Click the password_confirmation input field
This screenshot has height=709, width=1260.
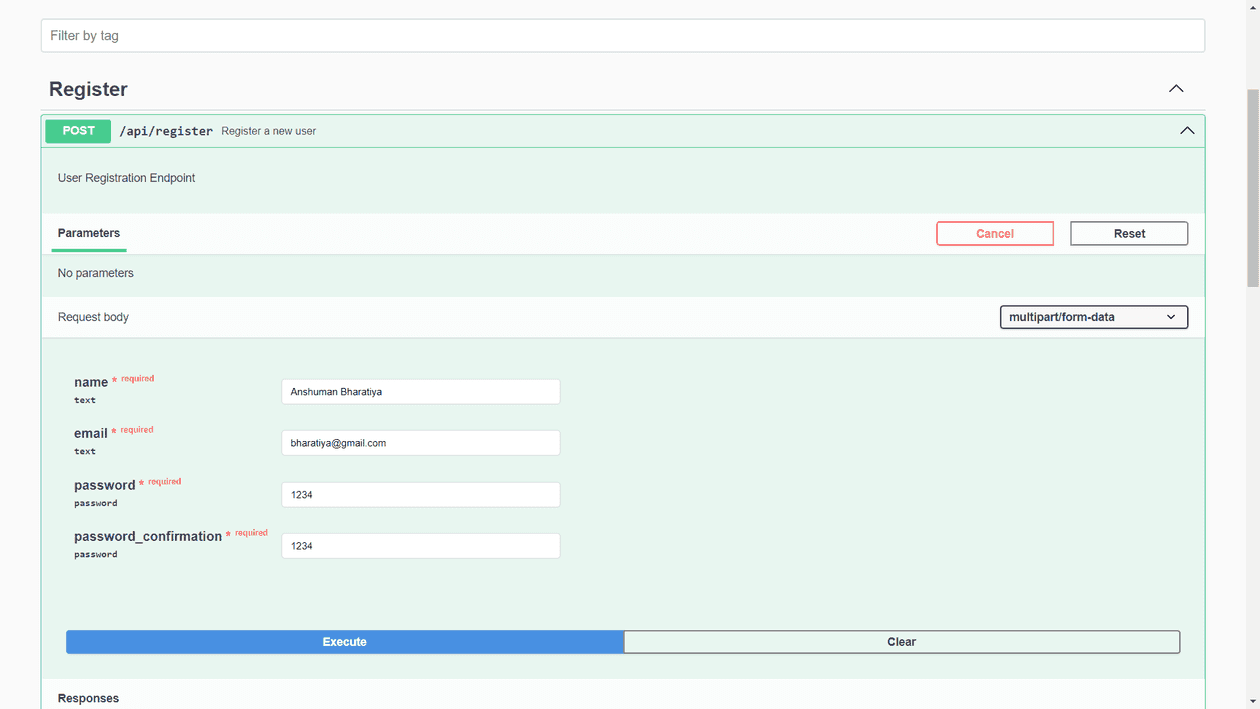point(420,545)
